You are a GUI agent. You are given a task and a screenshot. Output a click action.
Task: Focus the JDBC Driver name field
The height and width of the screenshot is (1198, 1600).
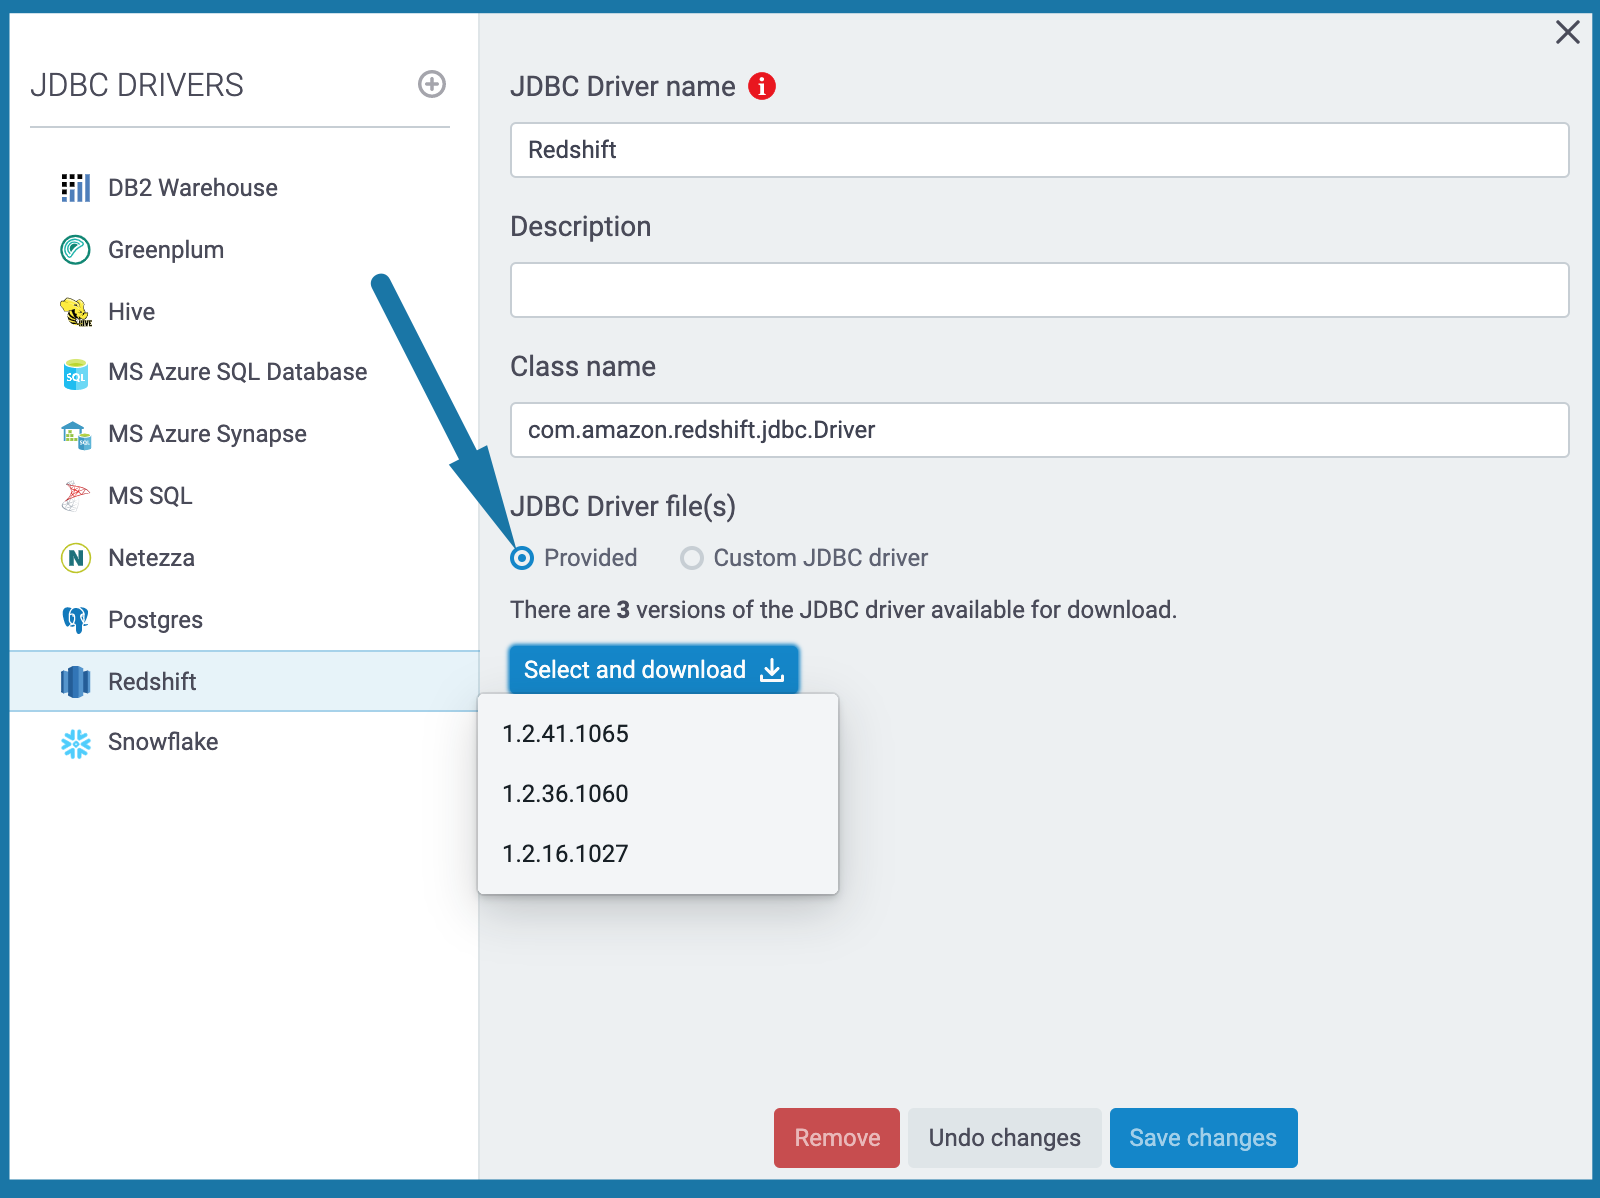pyautogui.click(x=1040, y=150)
